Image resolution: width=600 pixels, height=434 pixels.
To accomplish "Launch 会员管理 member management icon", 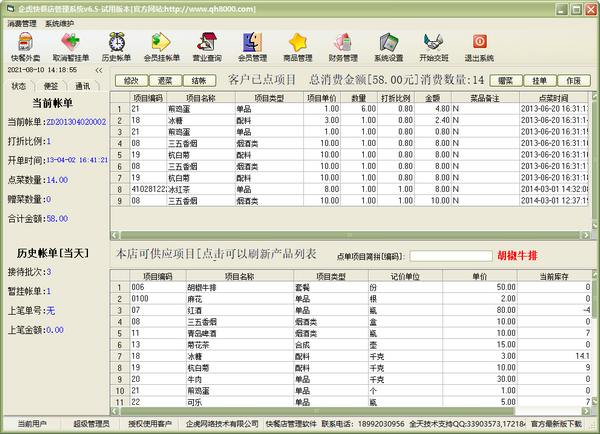I will tap(253, 46).
